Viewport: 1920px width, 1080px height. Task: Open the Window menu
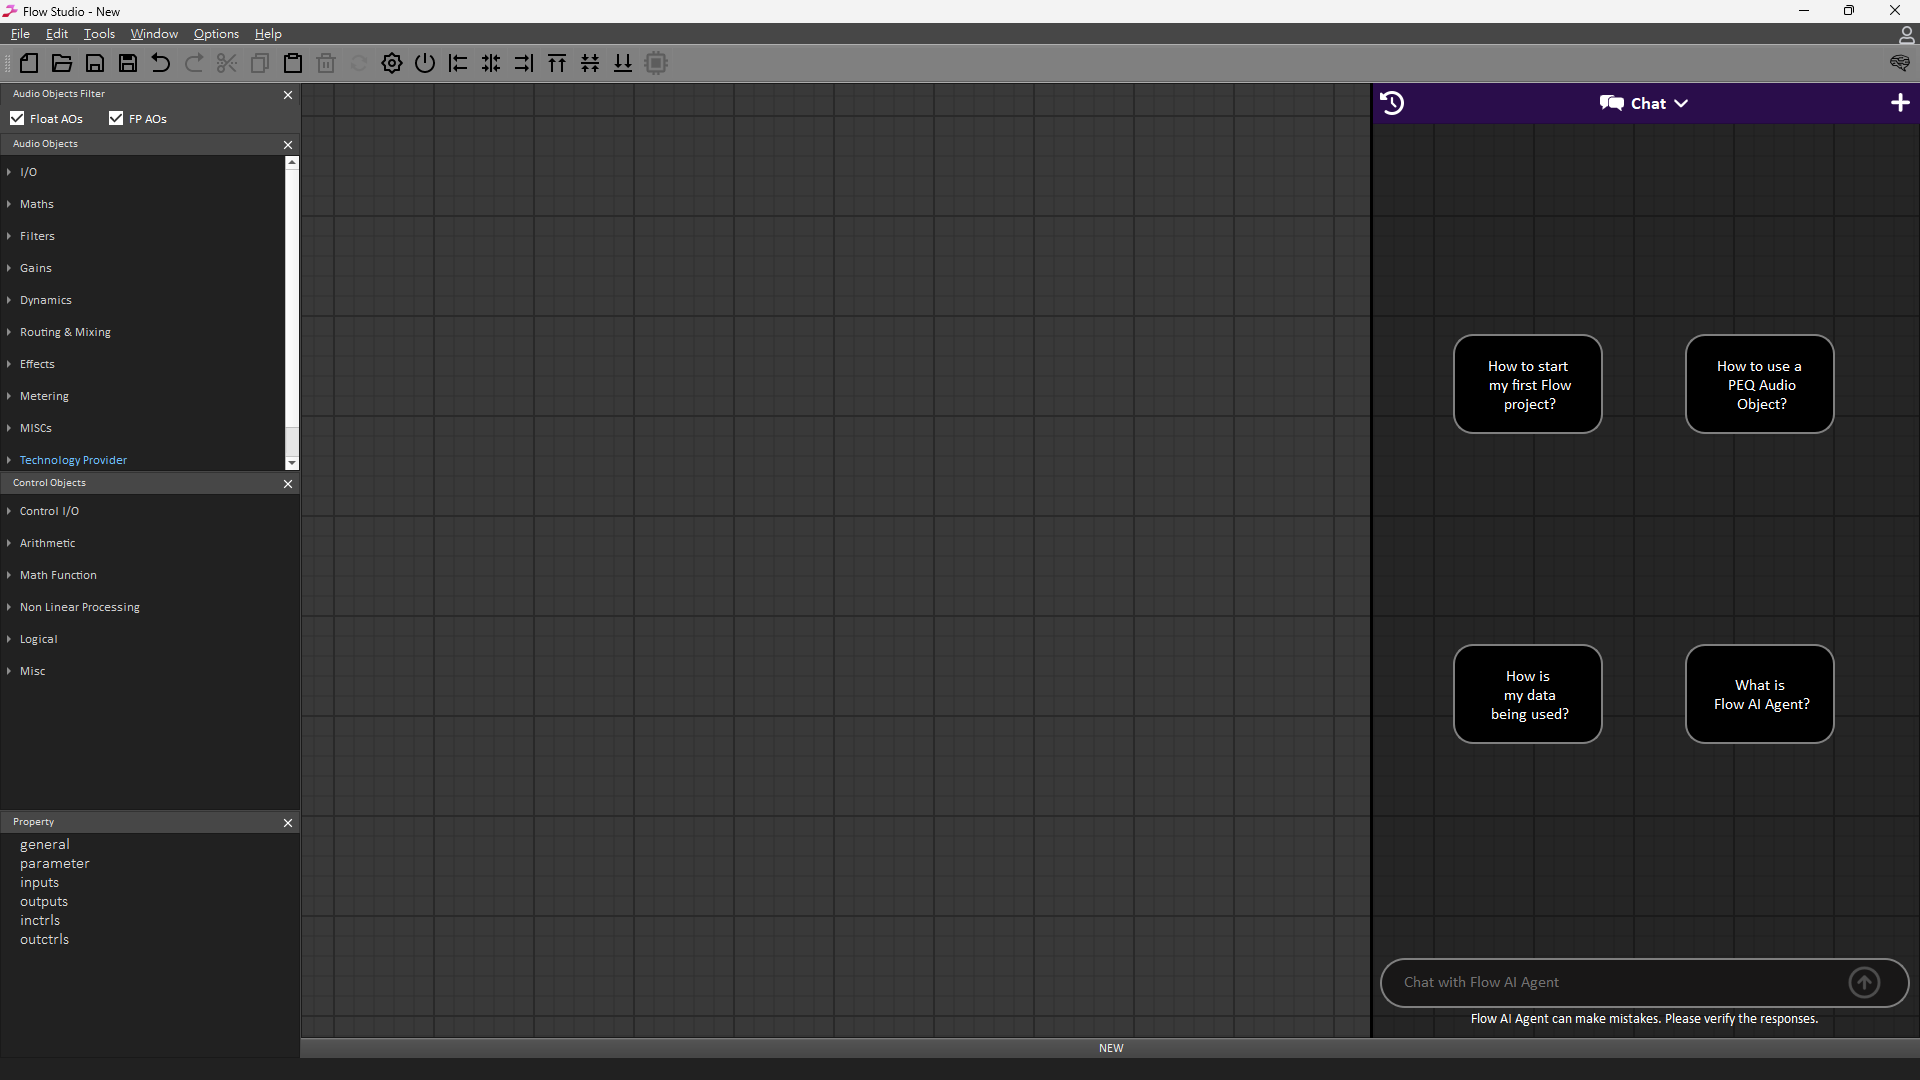[x=154, y=34]
